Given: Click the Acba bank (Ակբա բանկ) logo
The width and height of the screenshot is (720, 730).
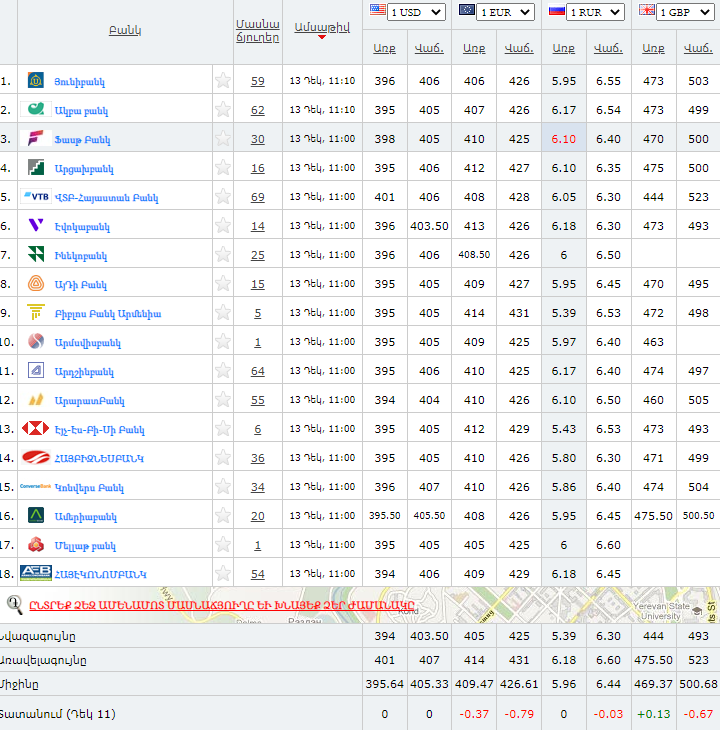Looking at the screenshot, I should coord(36,109).
